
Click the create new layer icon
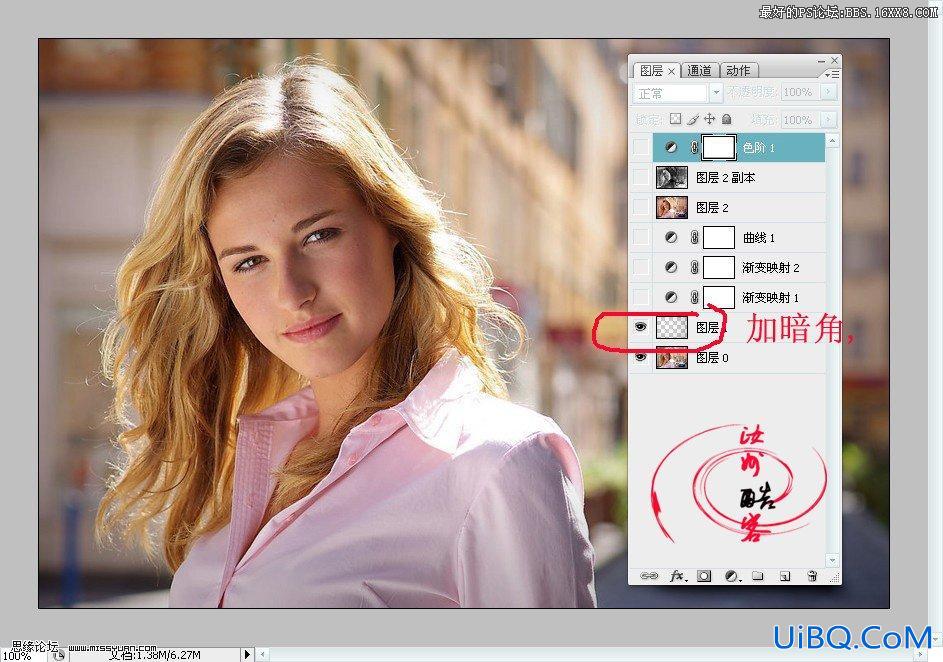click(785, 575)
